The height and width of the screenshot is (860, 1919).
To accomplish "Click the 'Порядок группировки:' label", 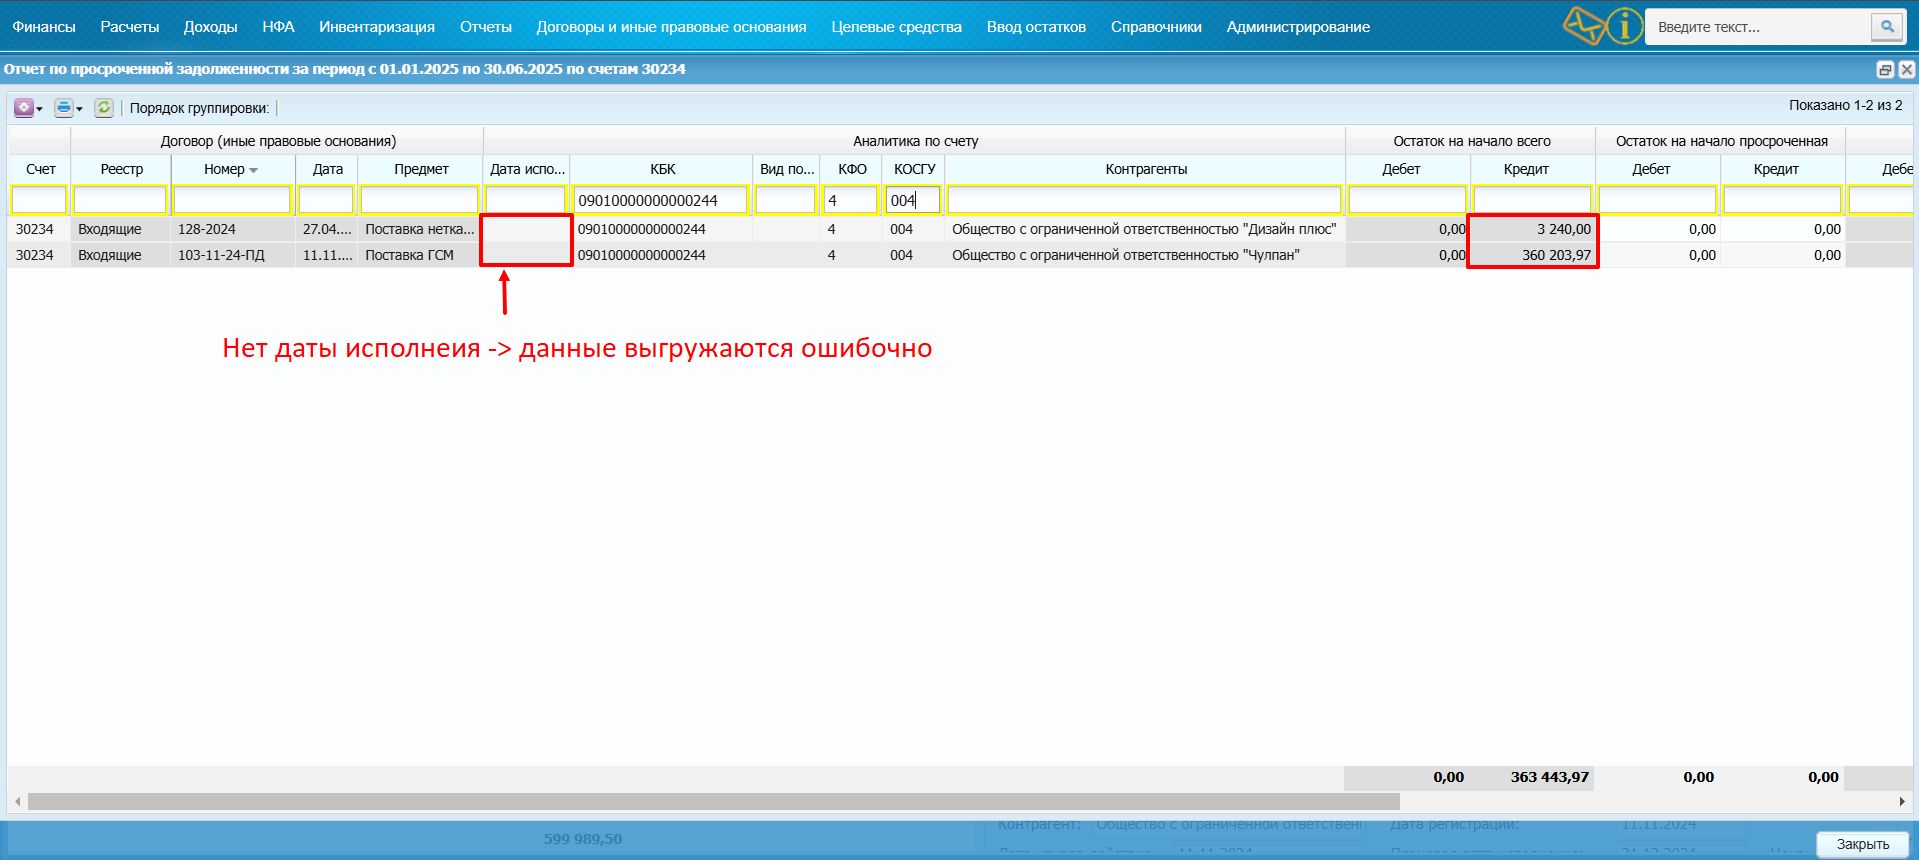I will (x=199, y=108).
